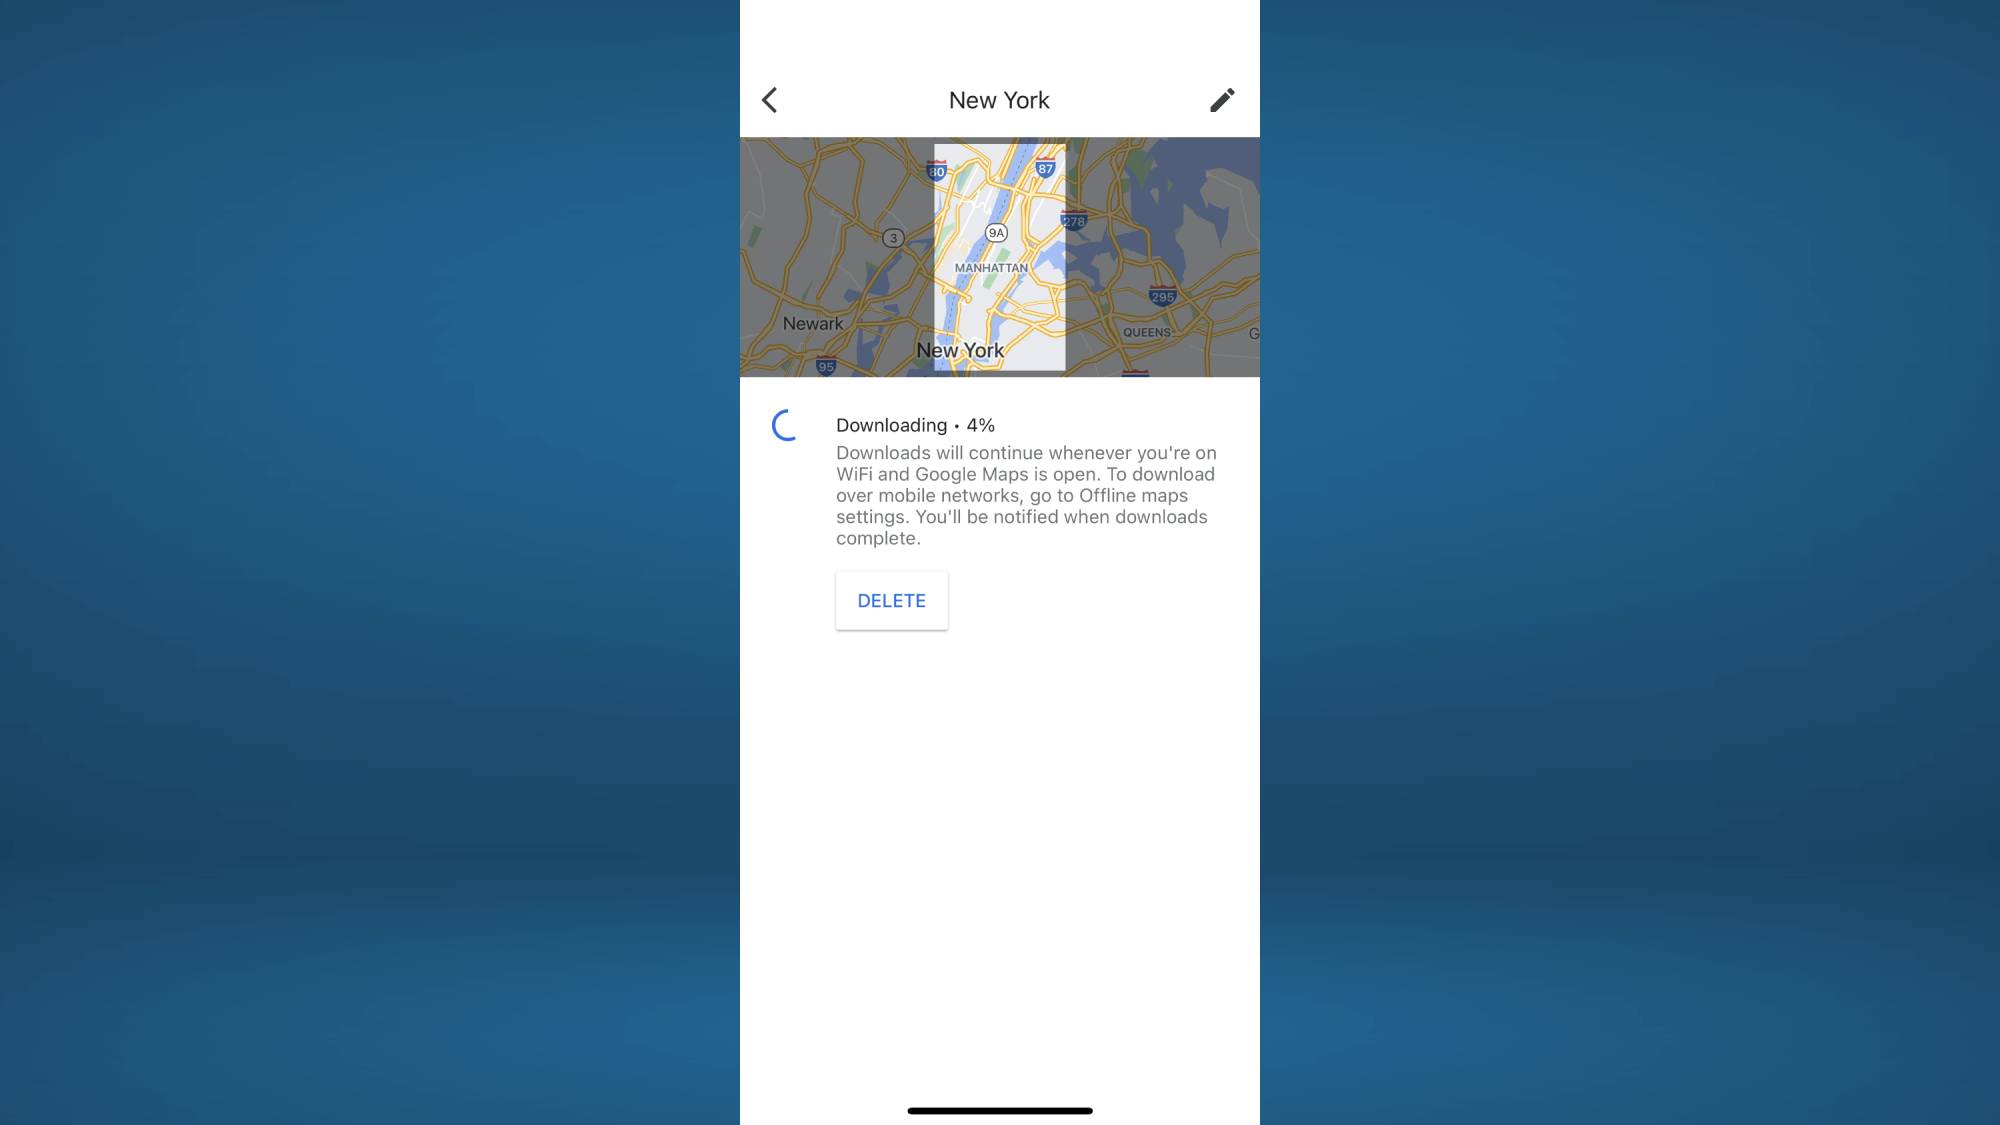Image resolution: width=2000 pixels, height=1125 pixels.
Task: Click the downloading spinner icon
Action: point(783,426)
